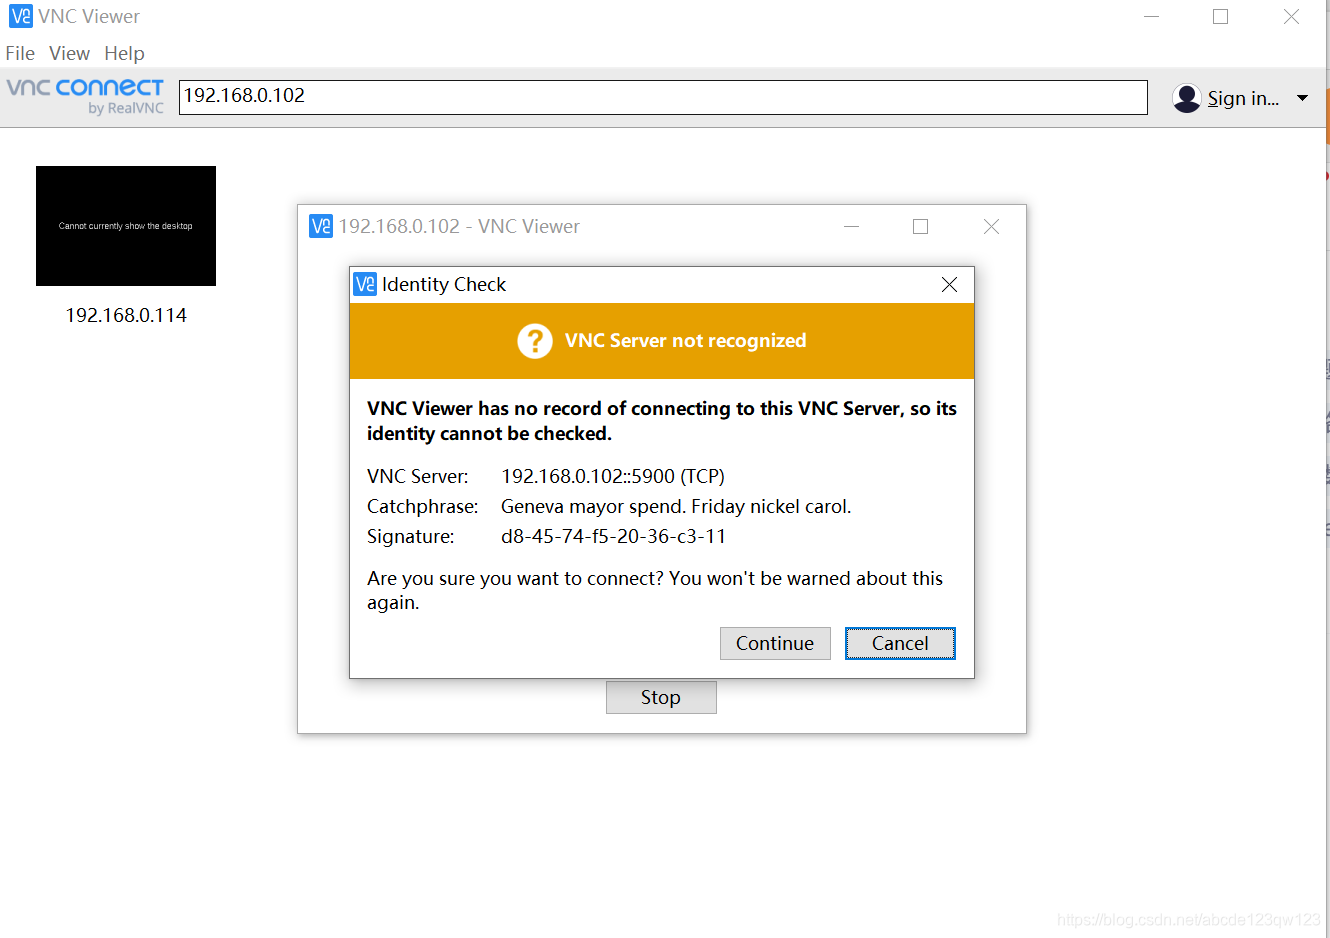This screenshot has width=1330, height=938.
Task: Click the Stop button in connection window
Action: [x=661, y=697]
